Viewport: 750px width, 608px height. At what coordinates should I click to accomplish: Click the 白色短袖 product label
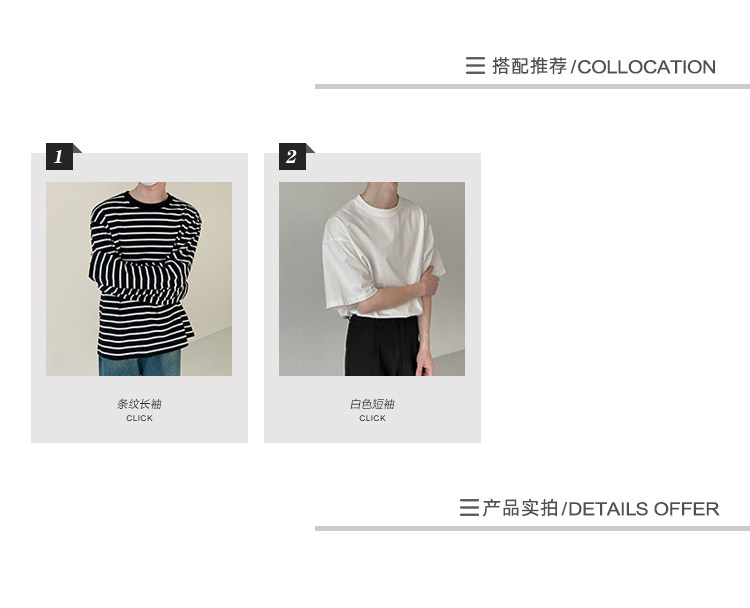click(x=372, y=404)
